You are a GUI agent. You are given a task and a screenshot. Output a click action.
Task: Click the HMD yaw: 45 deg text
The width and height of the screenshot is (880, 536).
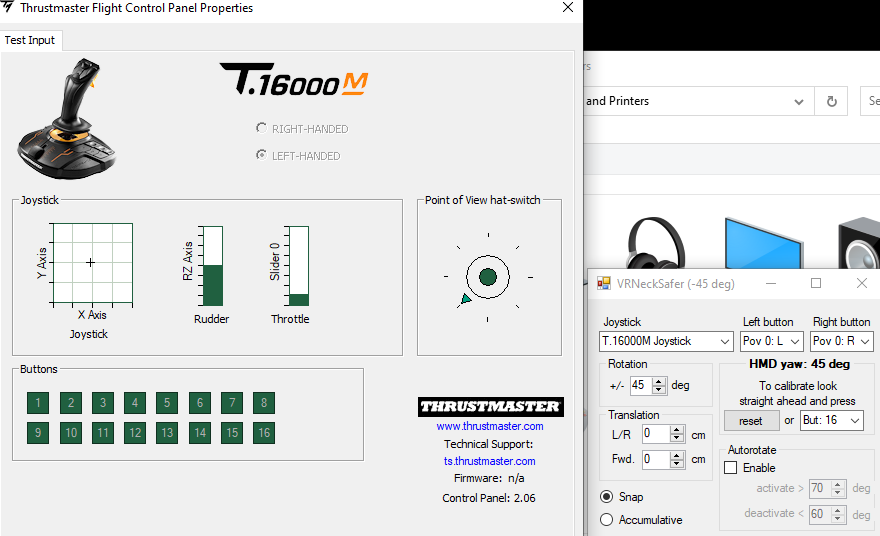[799, 364]
